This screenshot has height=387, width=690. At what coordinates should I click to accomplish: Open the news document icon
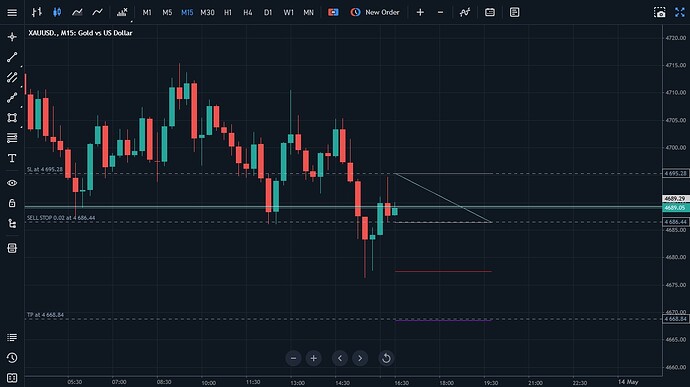coord(514,12)
